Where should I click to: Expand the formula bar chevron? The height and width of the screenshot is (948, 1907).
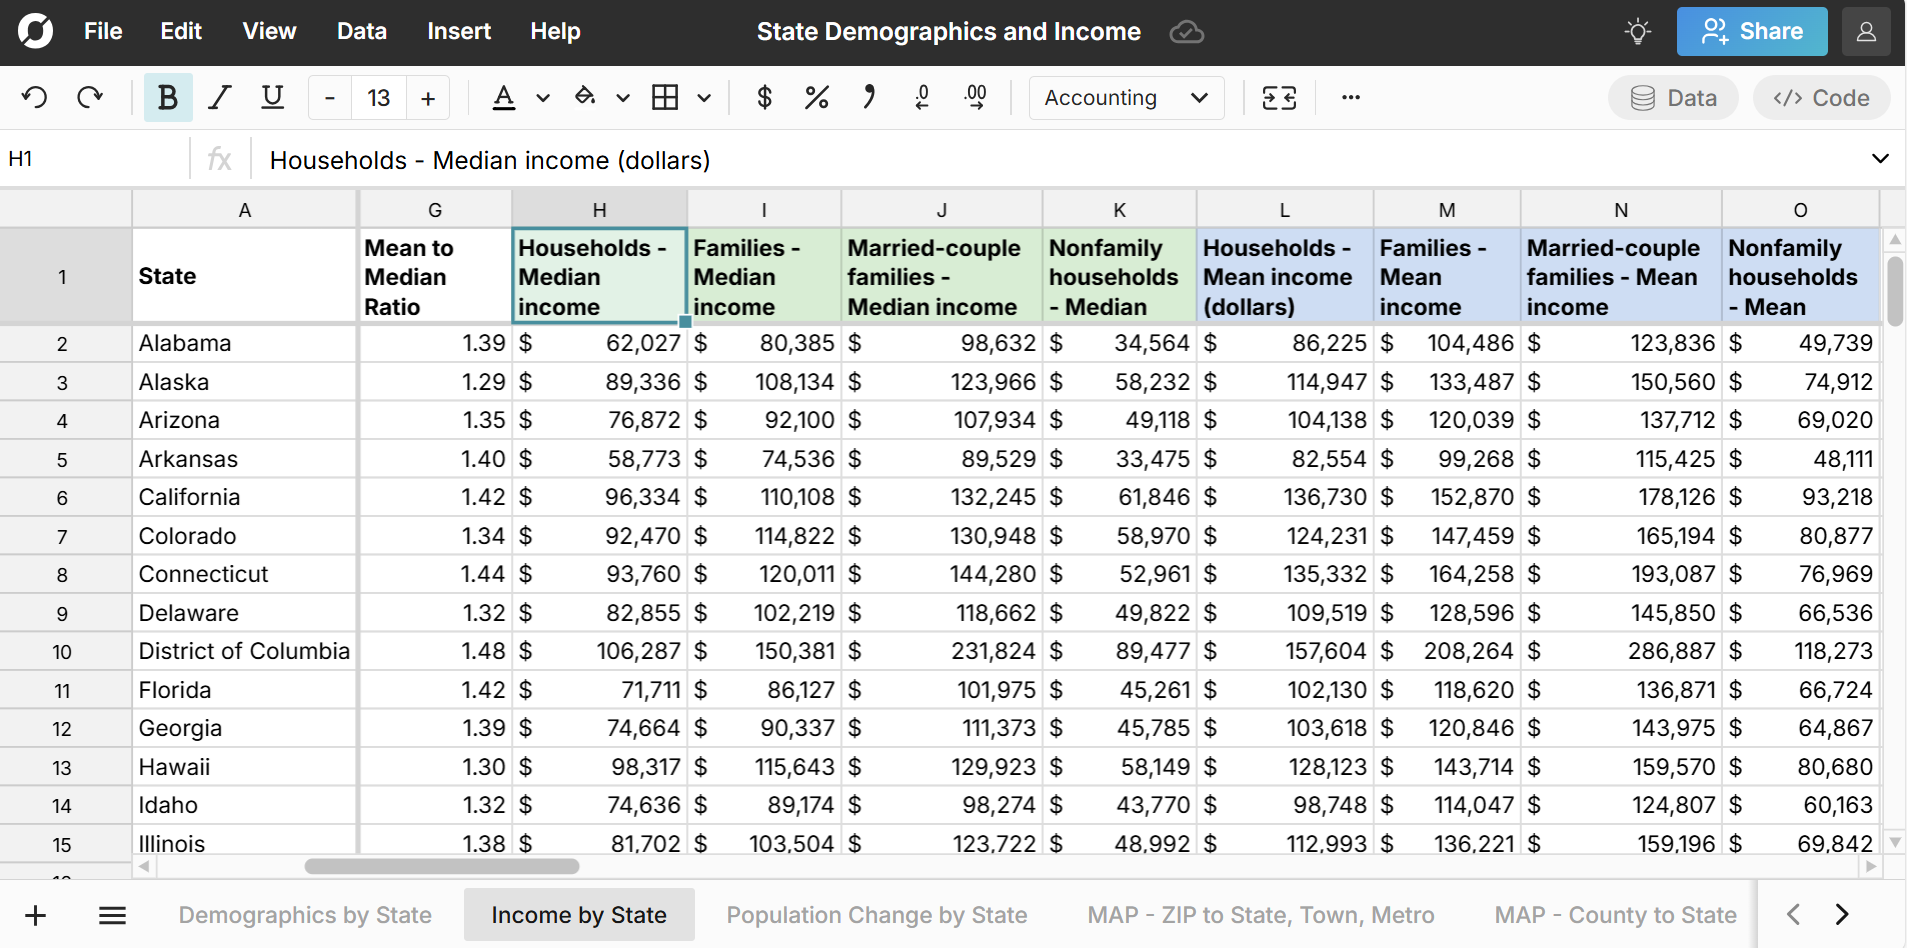click(x=1879, y=159)
